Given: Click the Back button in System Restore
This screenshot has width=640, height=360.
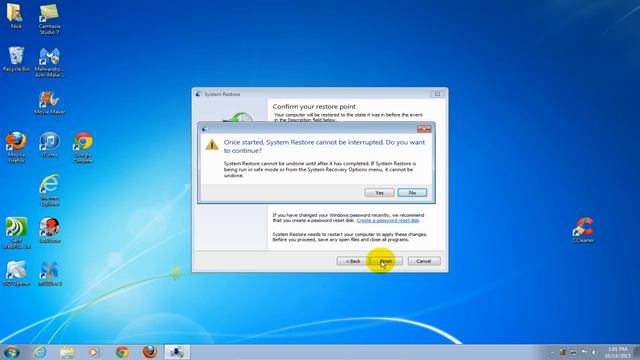Looking at the screenshot, I should coord(353,261).
